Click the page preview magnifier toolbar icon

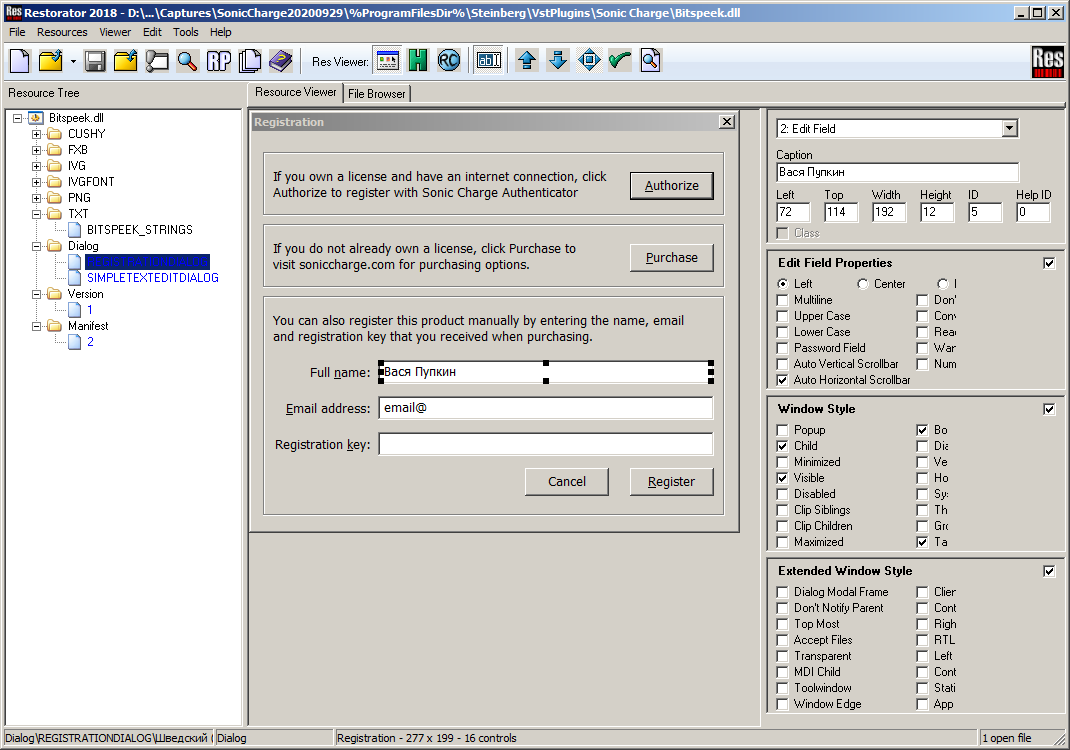pos(651,61)
